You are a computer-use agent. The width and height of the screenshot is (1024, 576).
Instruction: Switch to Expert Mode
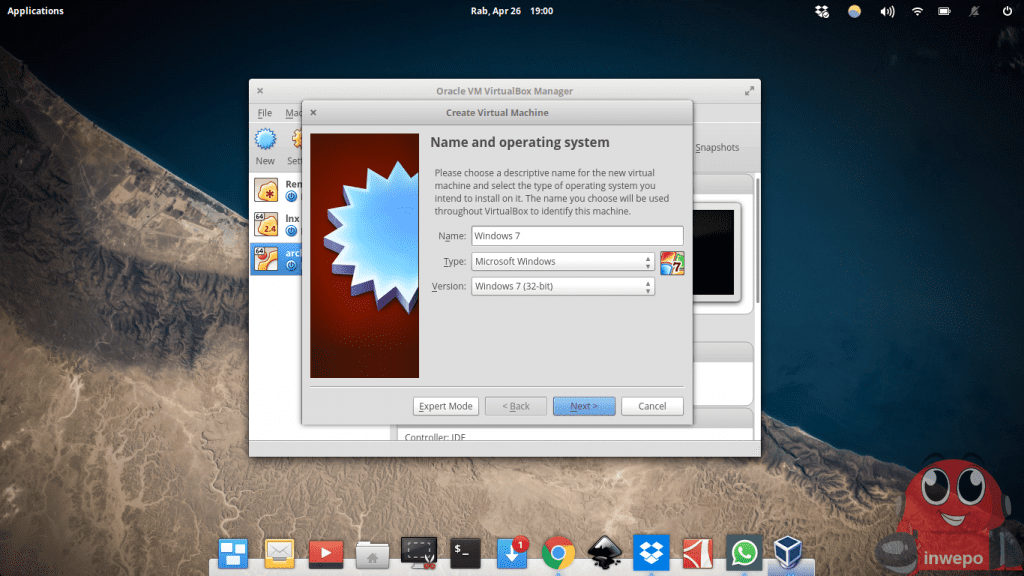pyautogui.click(x=445, y=406)
